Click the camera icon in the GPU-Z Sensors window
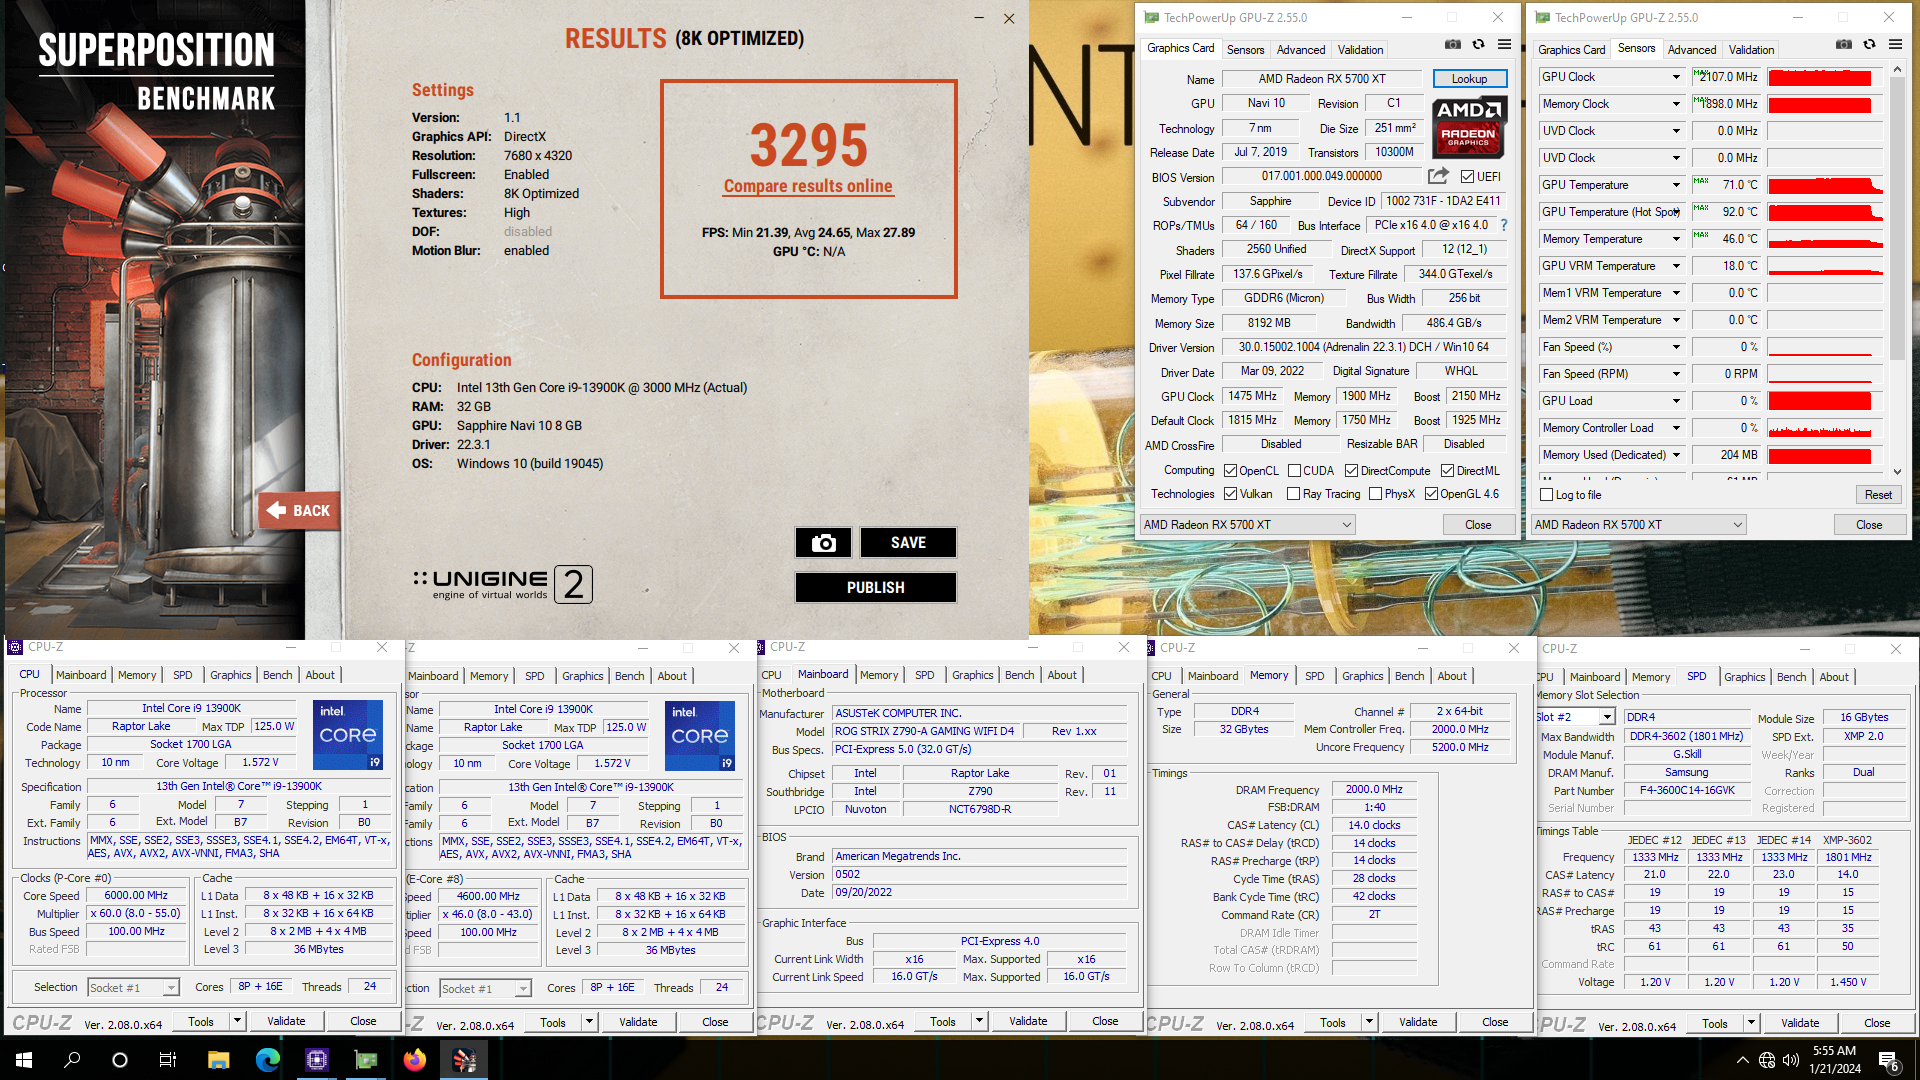 tap(1843, 45)
